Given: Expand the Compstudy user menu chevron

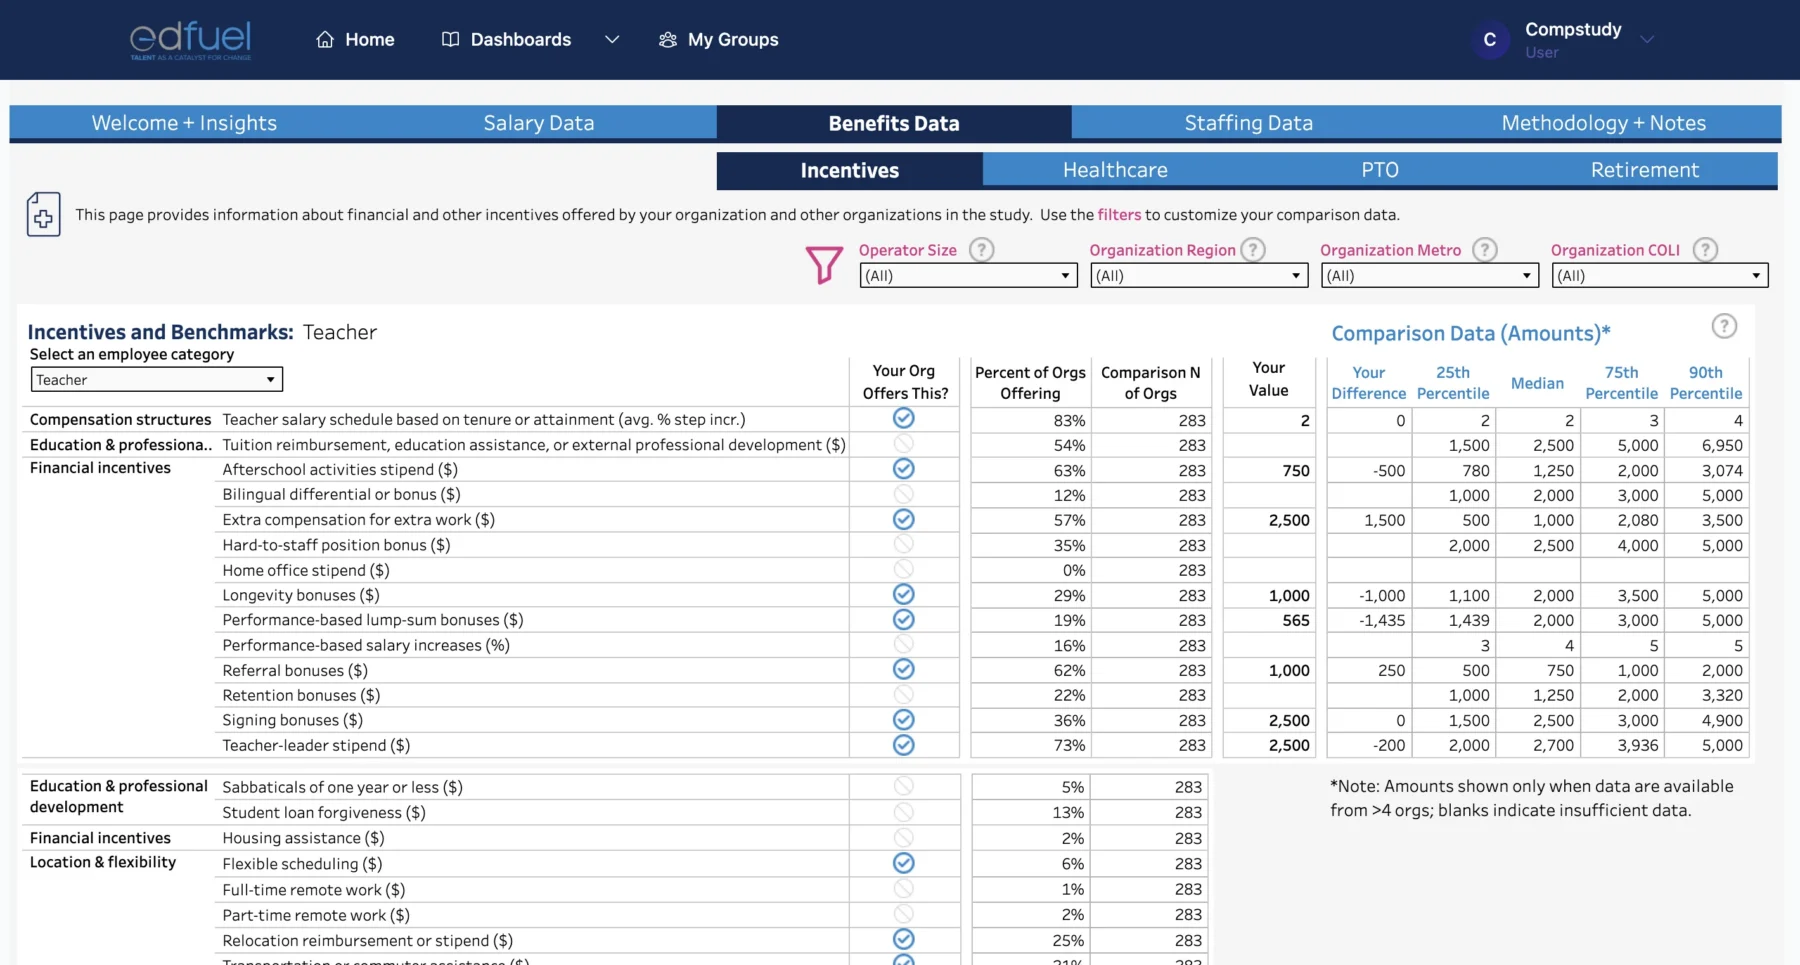Looking at the screenshot, I should (1647, 39).
